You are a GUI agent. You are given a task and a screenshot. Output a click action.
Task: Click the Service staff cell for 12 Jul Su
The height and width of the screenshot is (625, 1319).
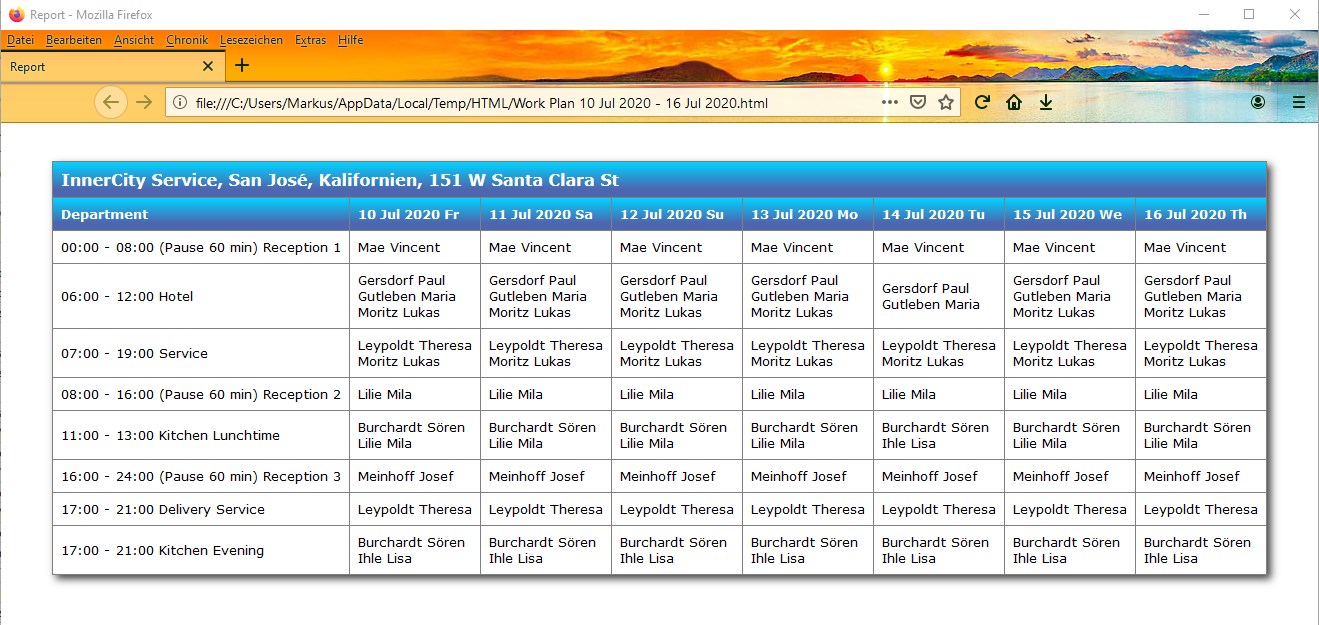677,353
